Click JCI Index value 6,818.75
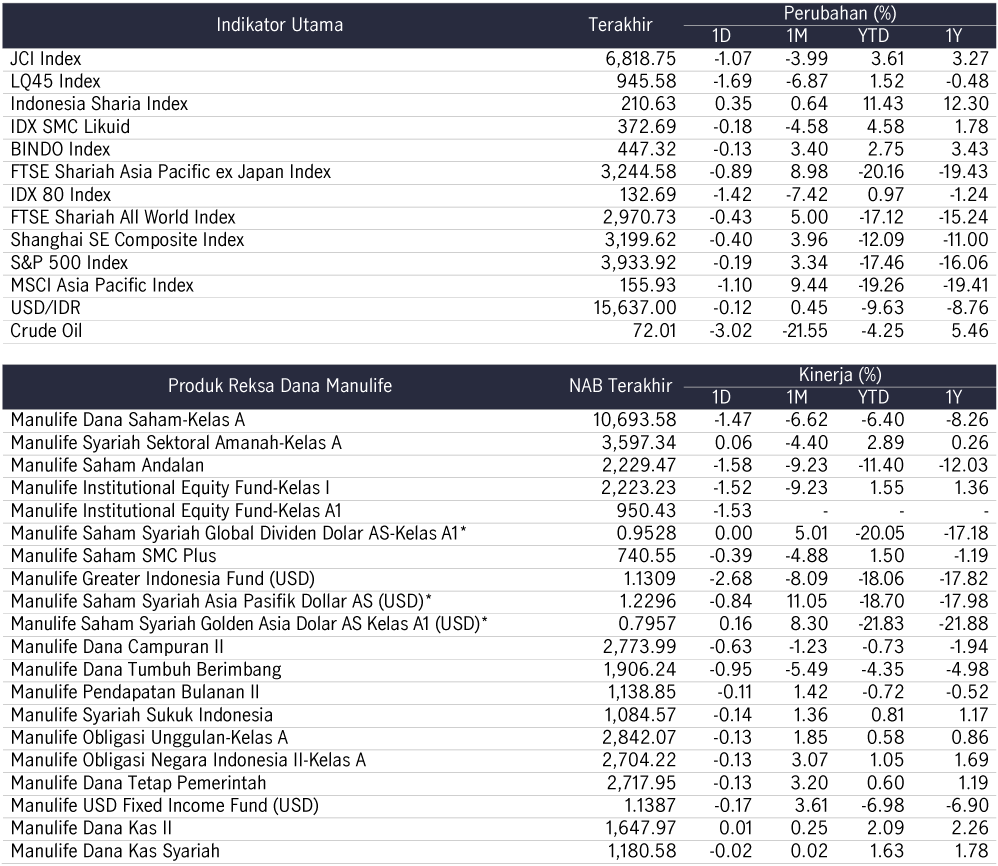The width and height of the screenshot is (998, 866). tap(640, 59)
